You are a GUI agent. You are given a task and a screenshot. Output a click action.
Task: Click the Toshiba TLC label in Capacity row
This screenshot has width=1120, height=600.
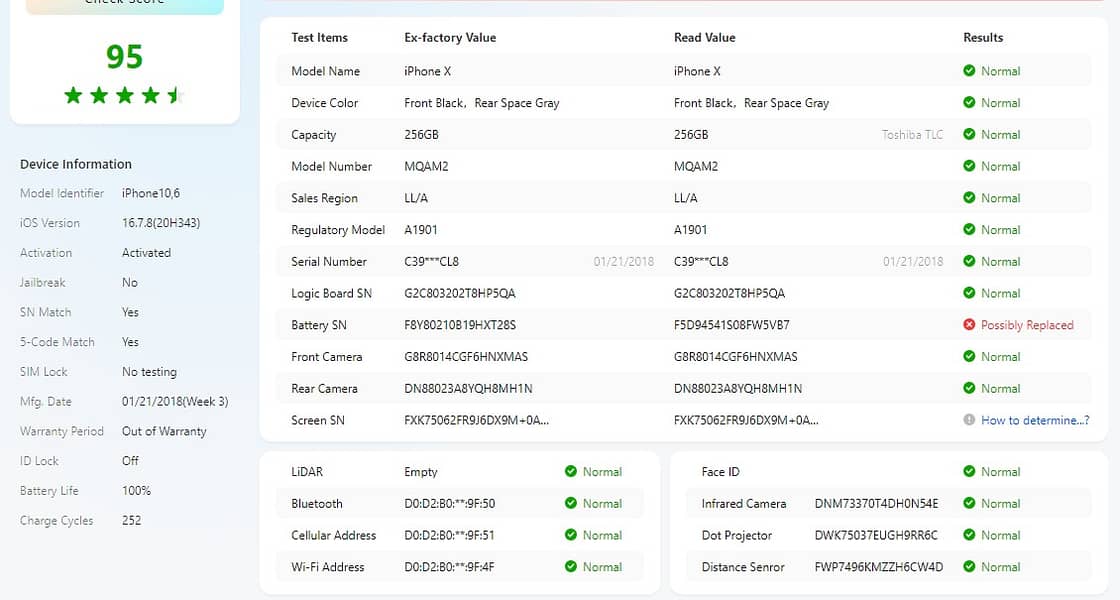point(912,134)
